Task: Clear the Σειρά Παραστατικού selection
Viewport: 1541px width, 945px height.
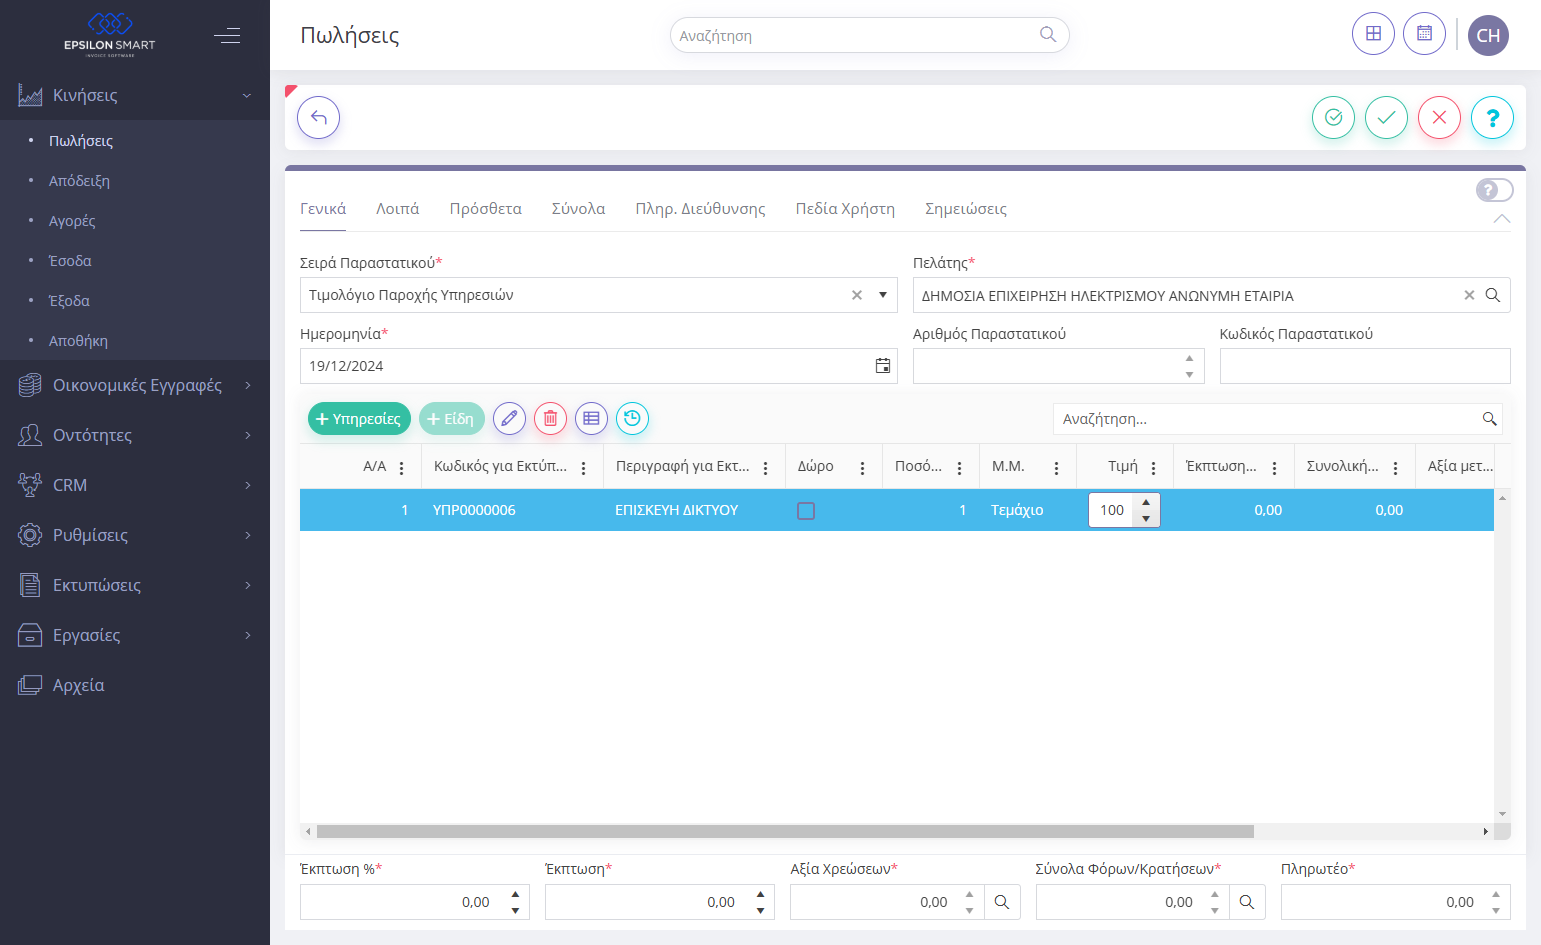Action: click(857, 295)
